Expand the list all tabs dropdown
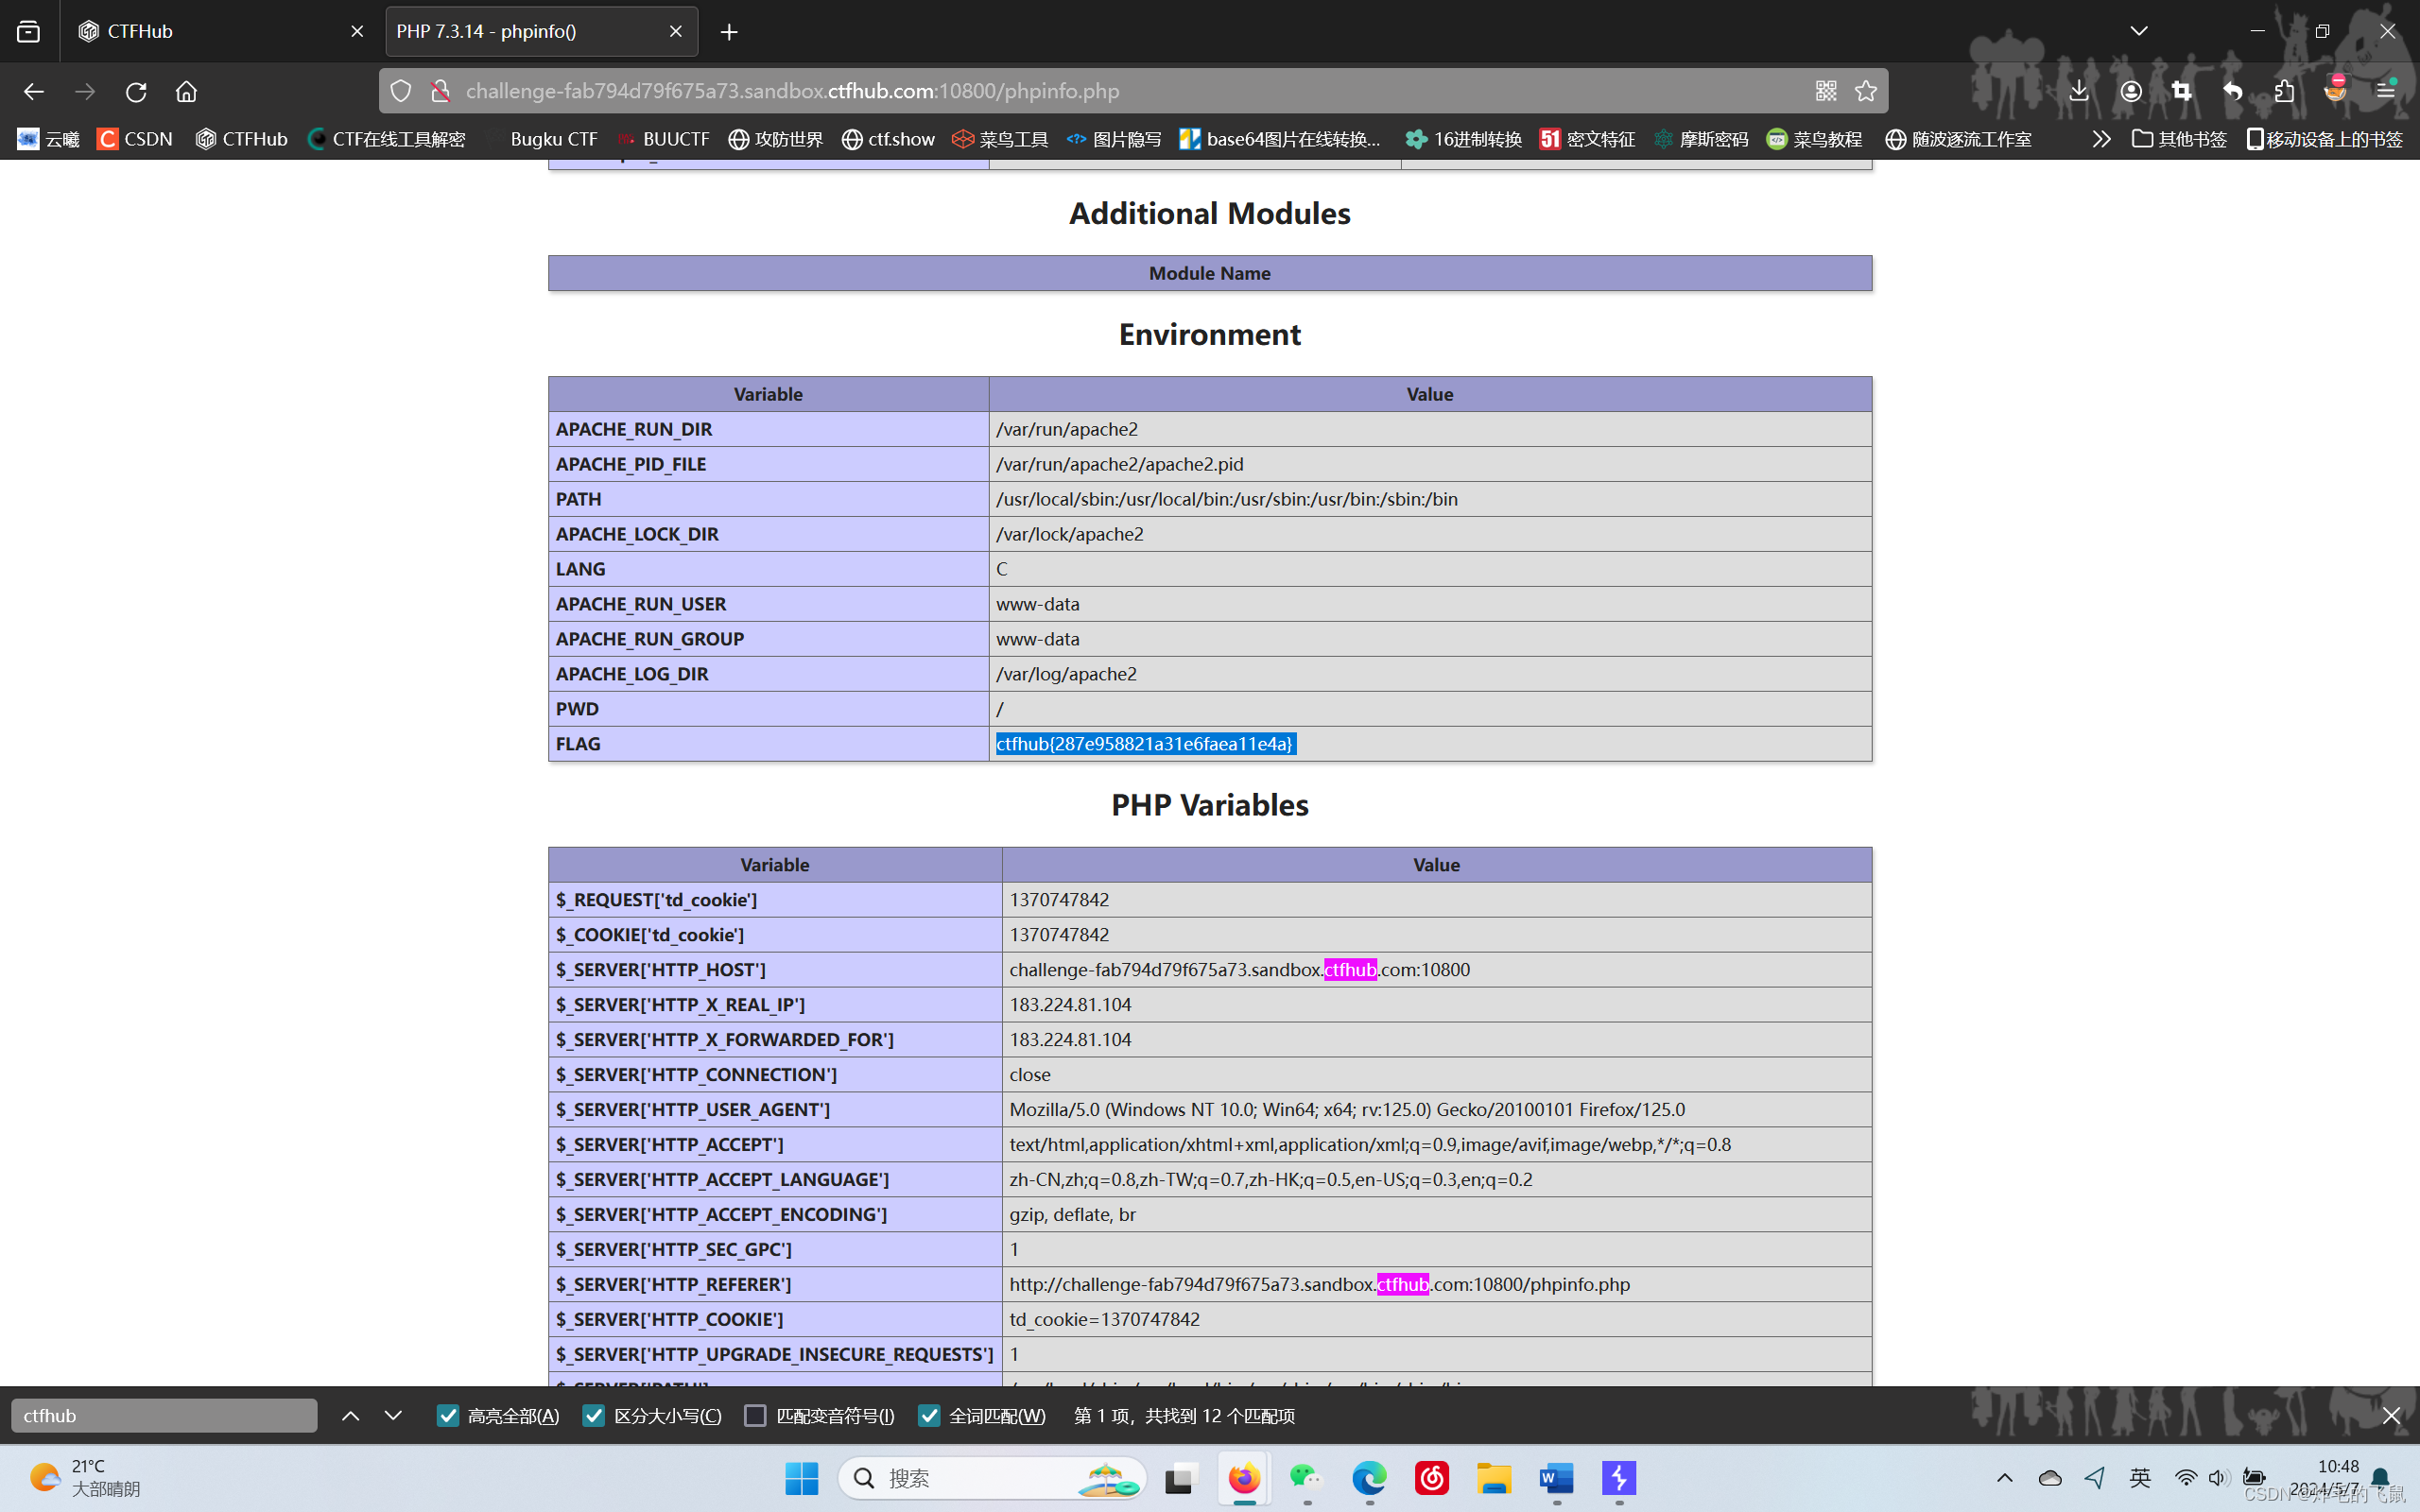 click(2138, 31)
